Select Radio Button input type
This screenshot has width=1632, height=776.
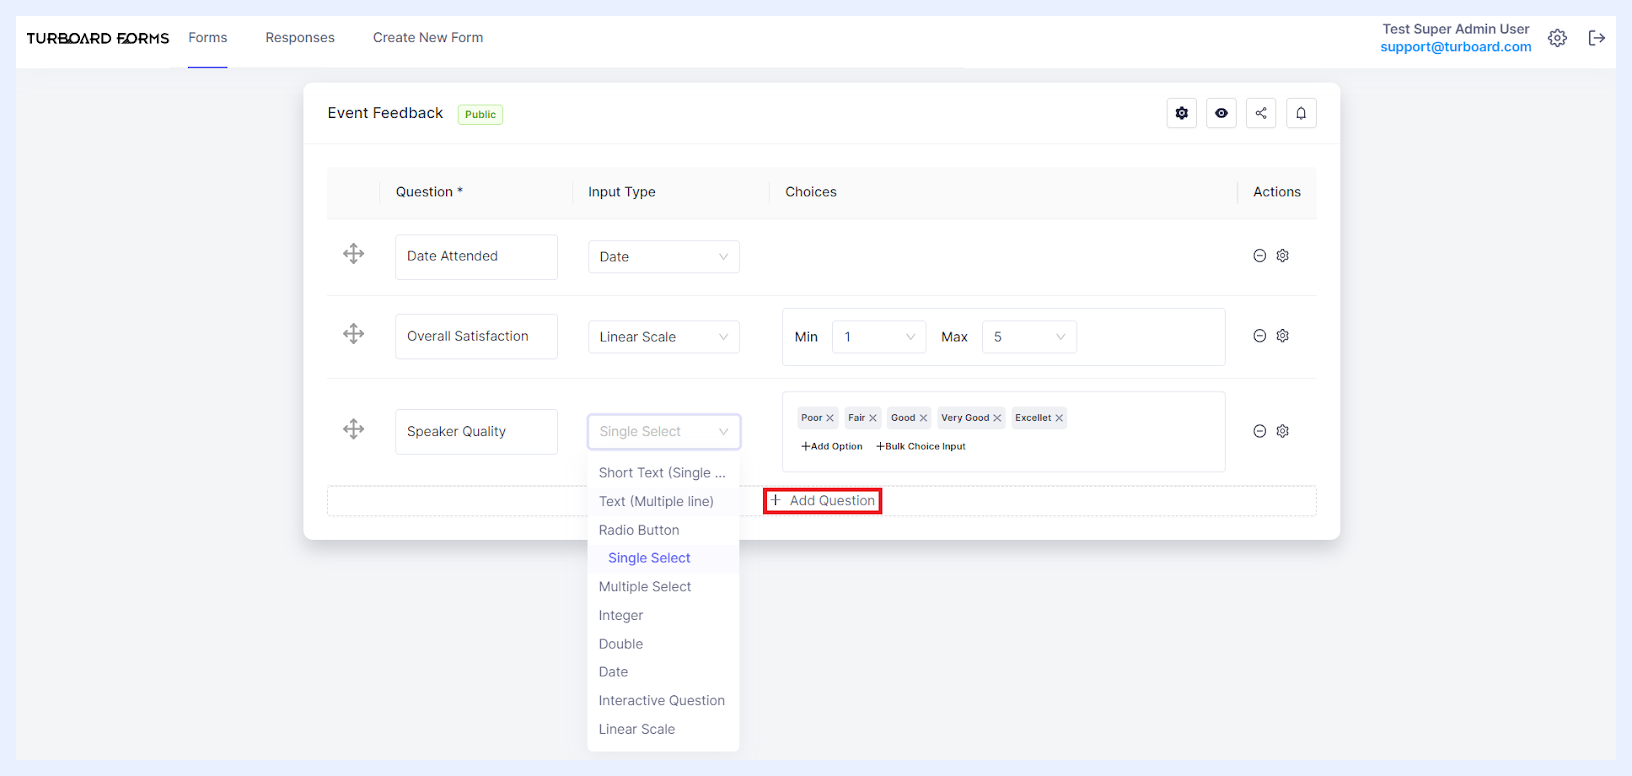663,530
